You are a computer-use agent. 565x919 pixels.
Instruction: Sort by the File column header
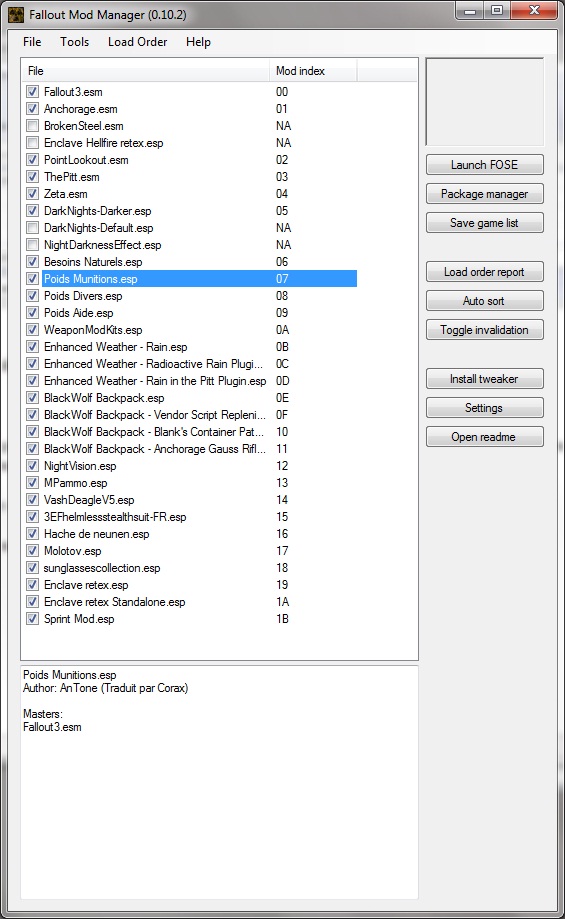(147, 71)
